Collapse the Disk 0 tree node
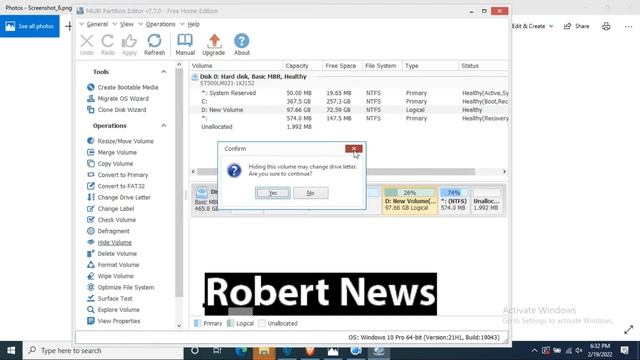Screen dimensions: 640x360 [195, 77]
